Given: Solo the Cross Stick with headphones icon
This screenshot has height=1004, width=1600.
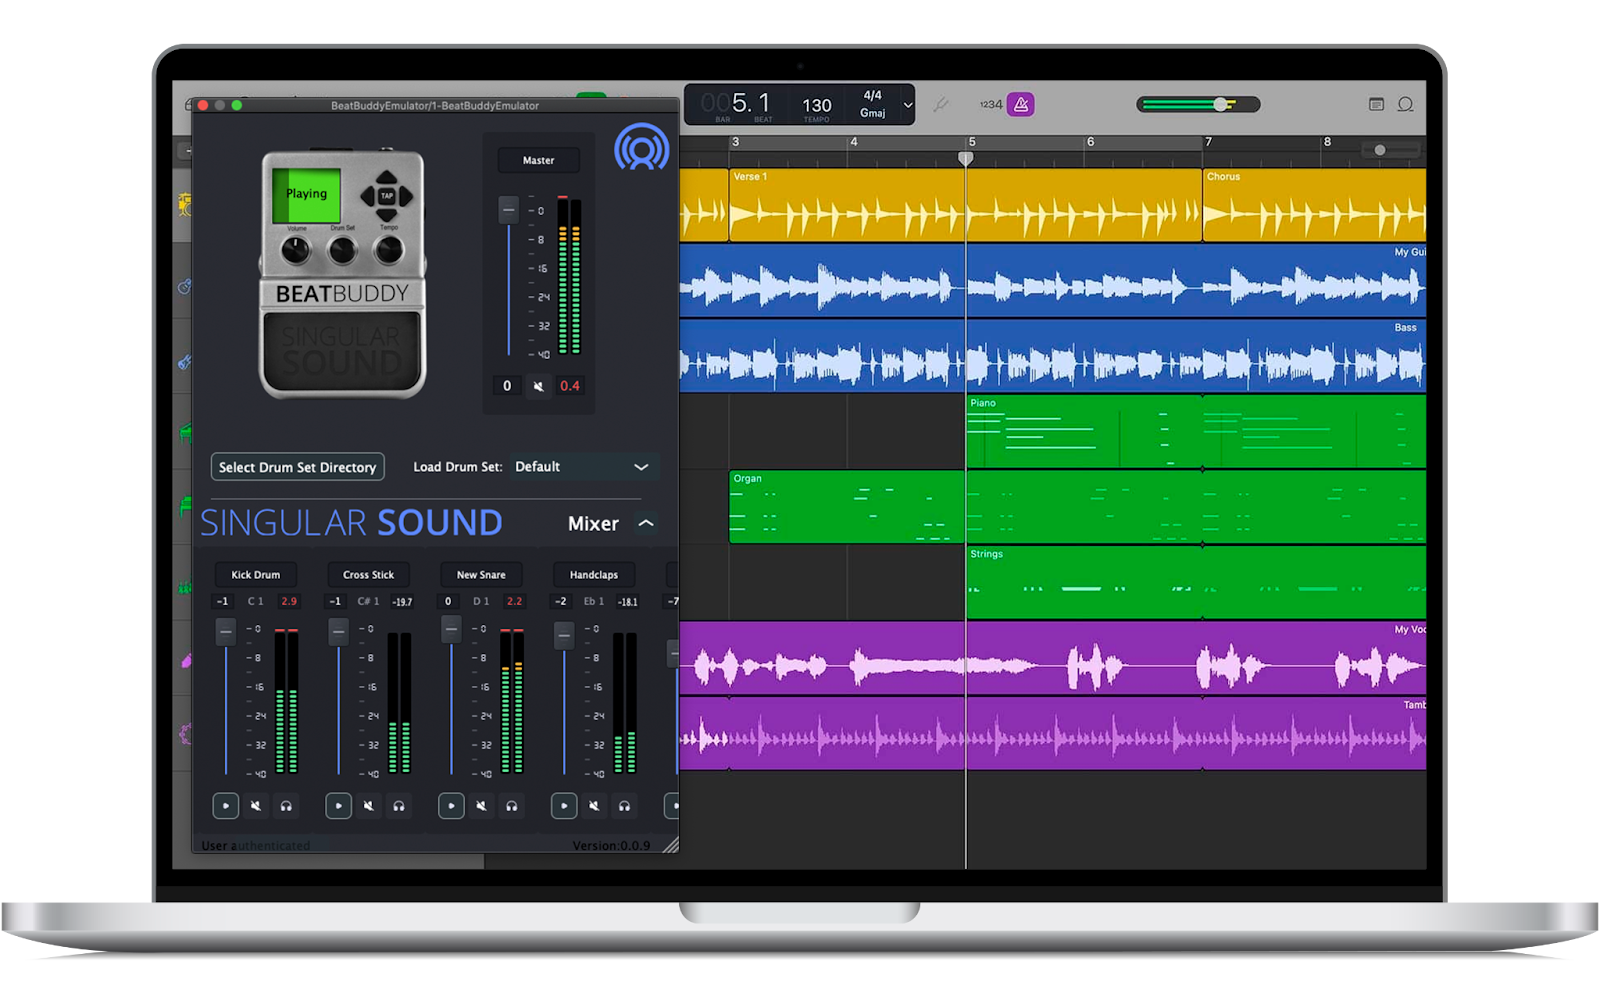Looking at the screenshot, I should pyautogui.click(x=399, y=805).
